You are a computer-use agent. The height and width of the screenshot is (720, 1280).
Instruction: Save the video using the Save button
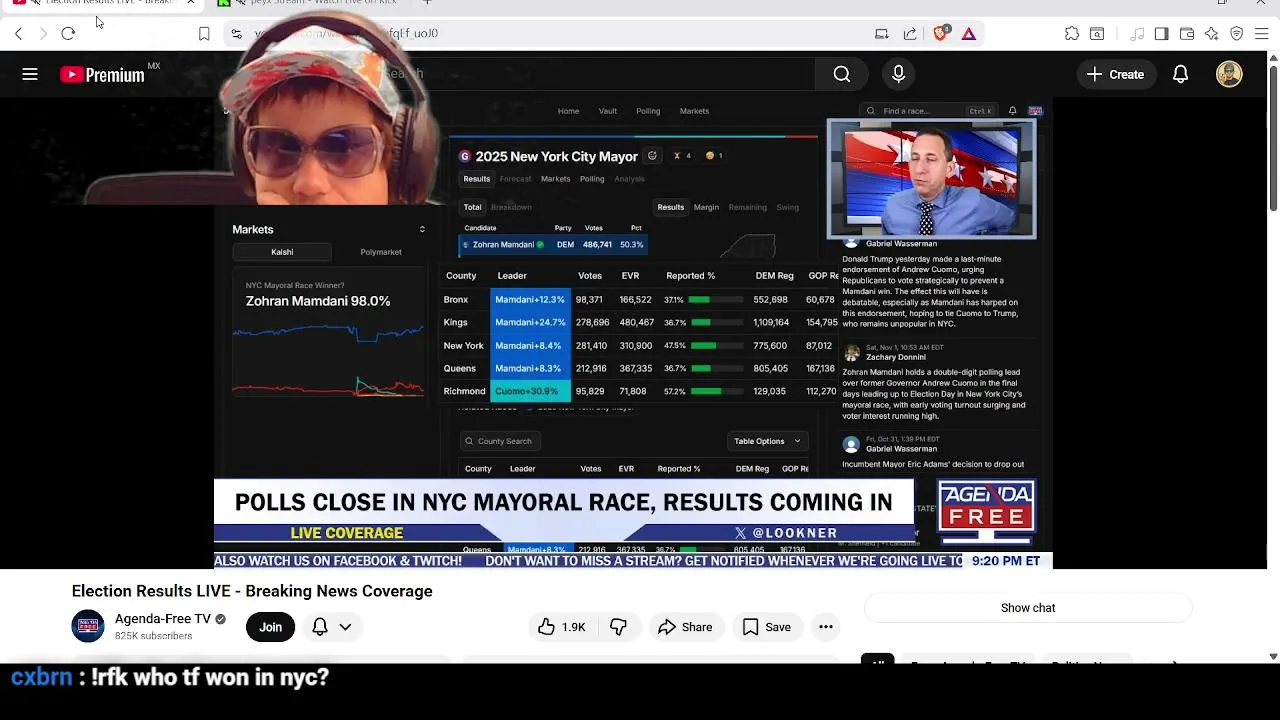pos(767,627)
